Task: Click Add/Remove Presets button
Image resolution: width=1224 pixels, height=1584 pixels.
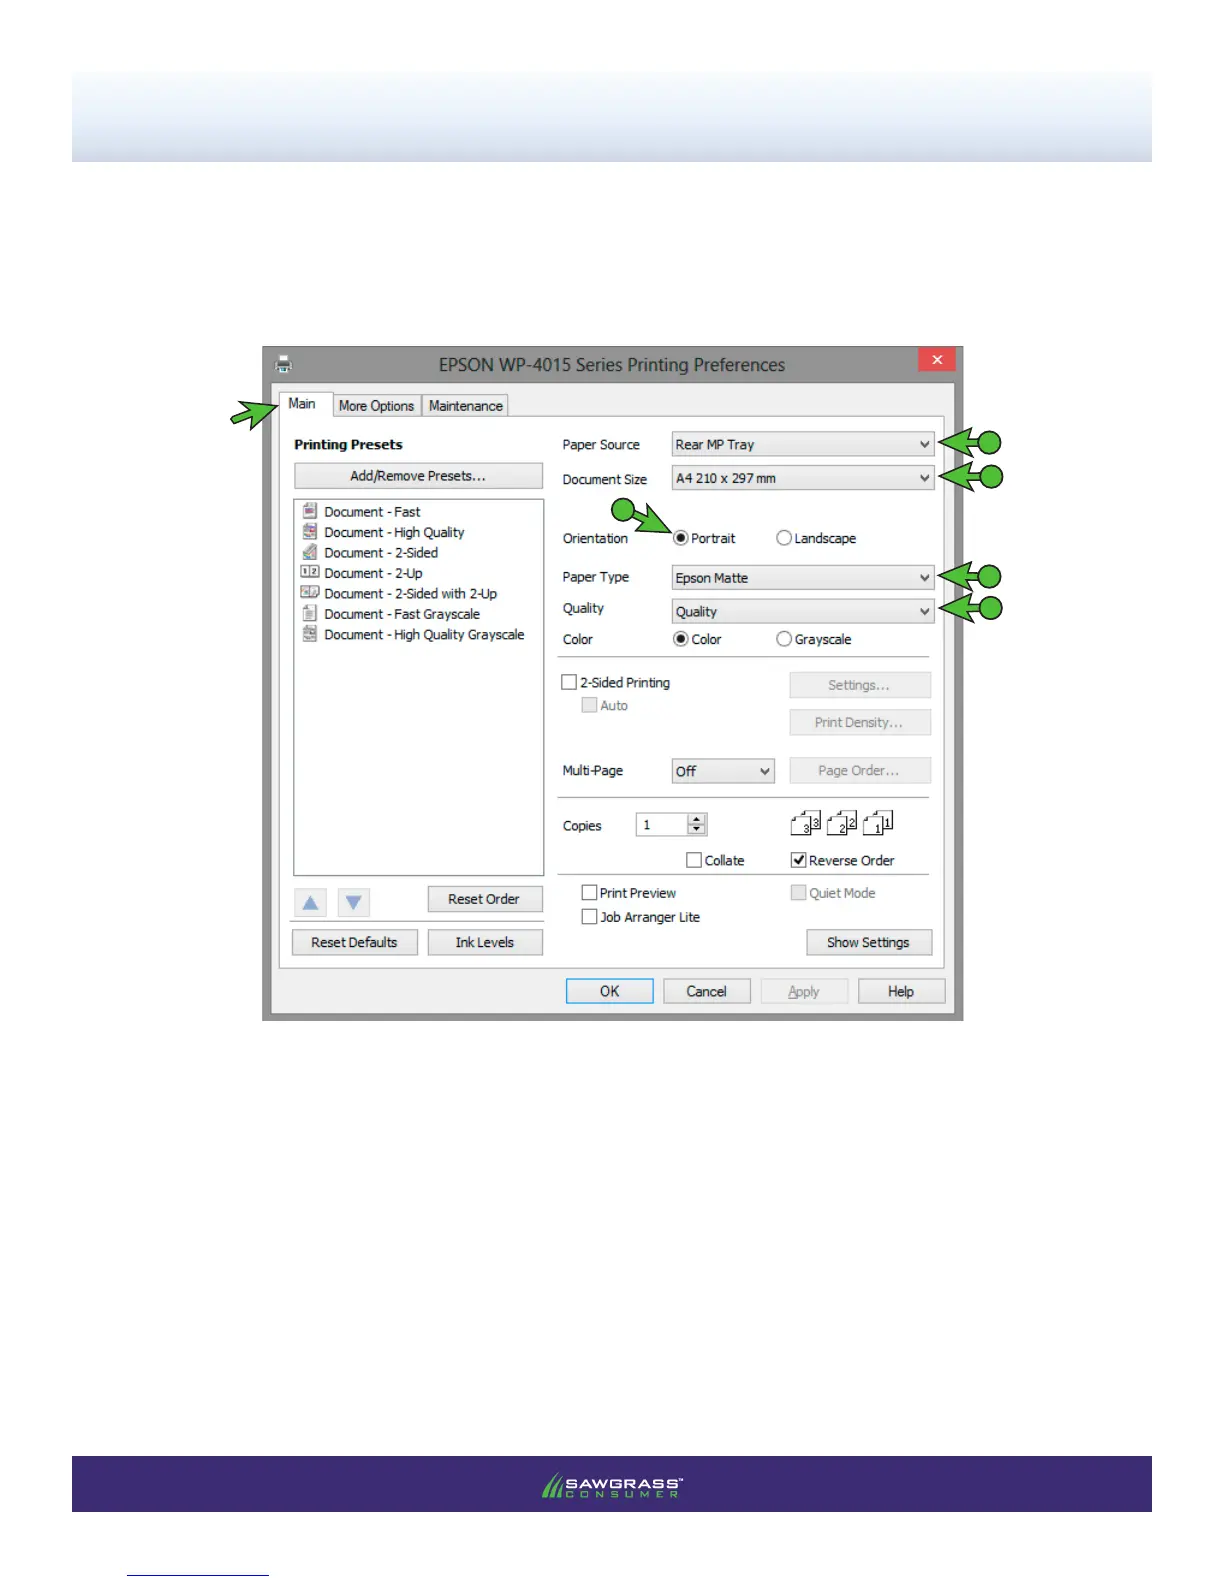Action: 418,476
